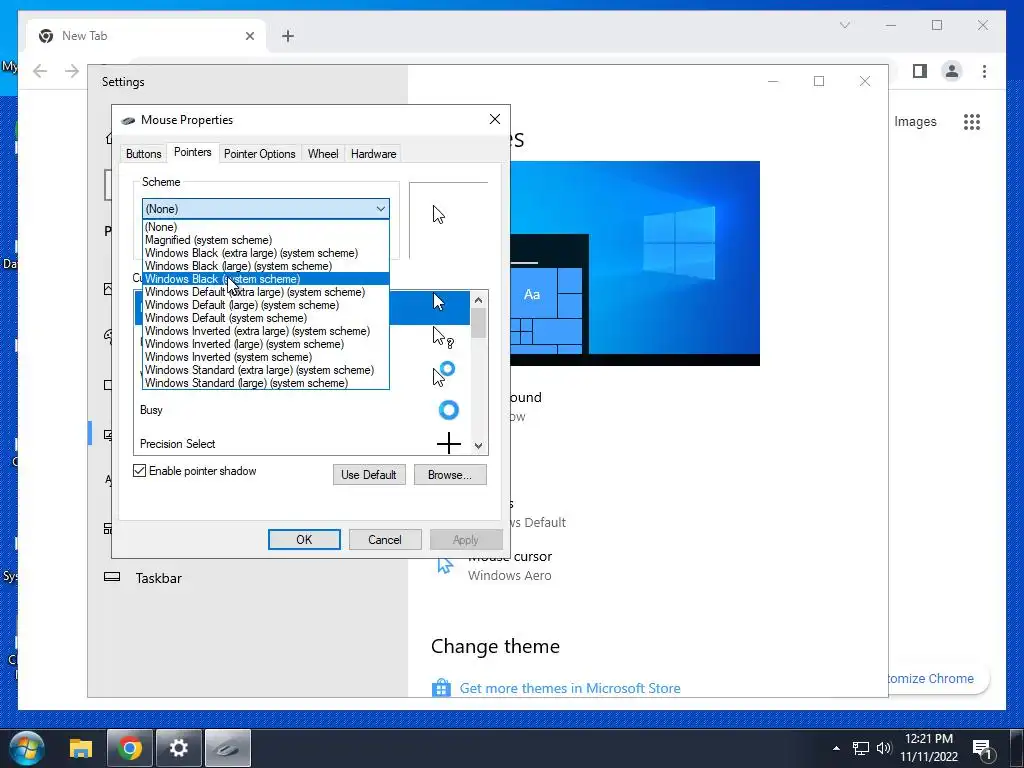Screen dimensions: 1024x768
Task: Switch to Chrome on taskbar
Action: [x=129, y=748]
